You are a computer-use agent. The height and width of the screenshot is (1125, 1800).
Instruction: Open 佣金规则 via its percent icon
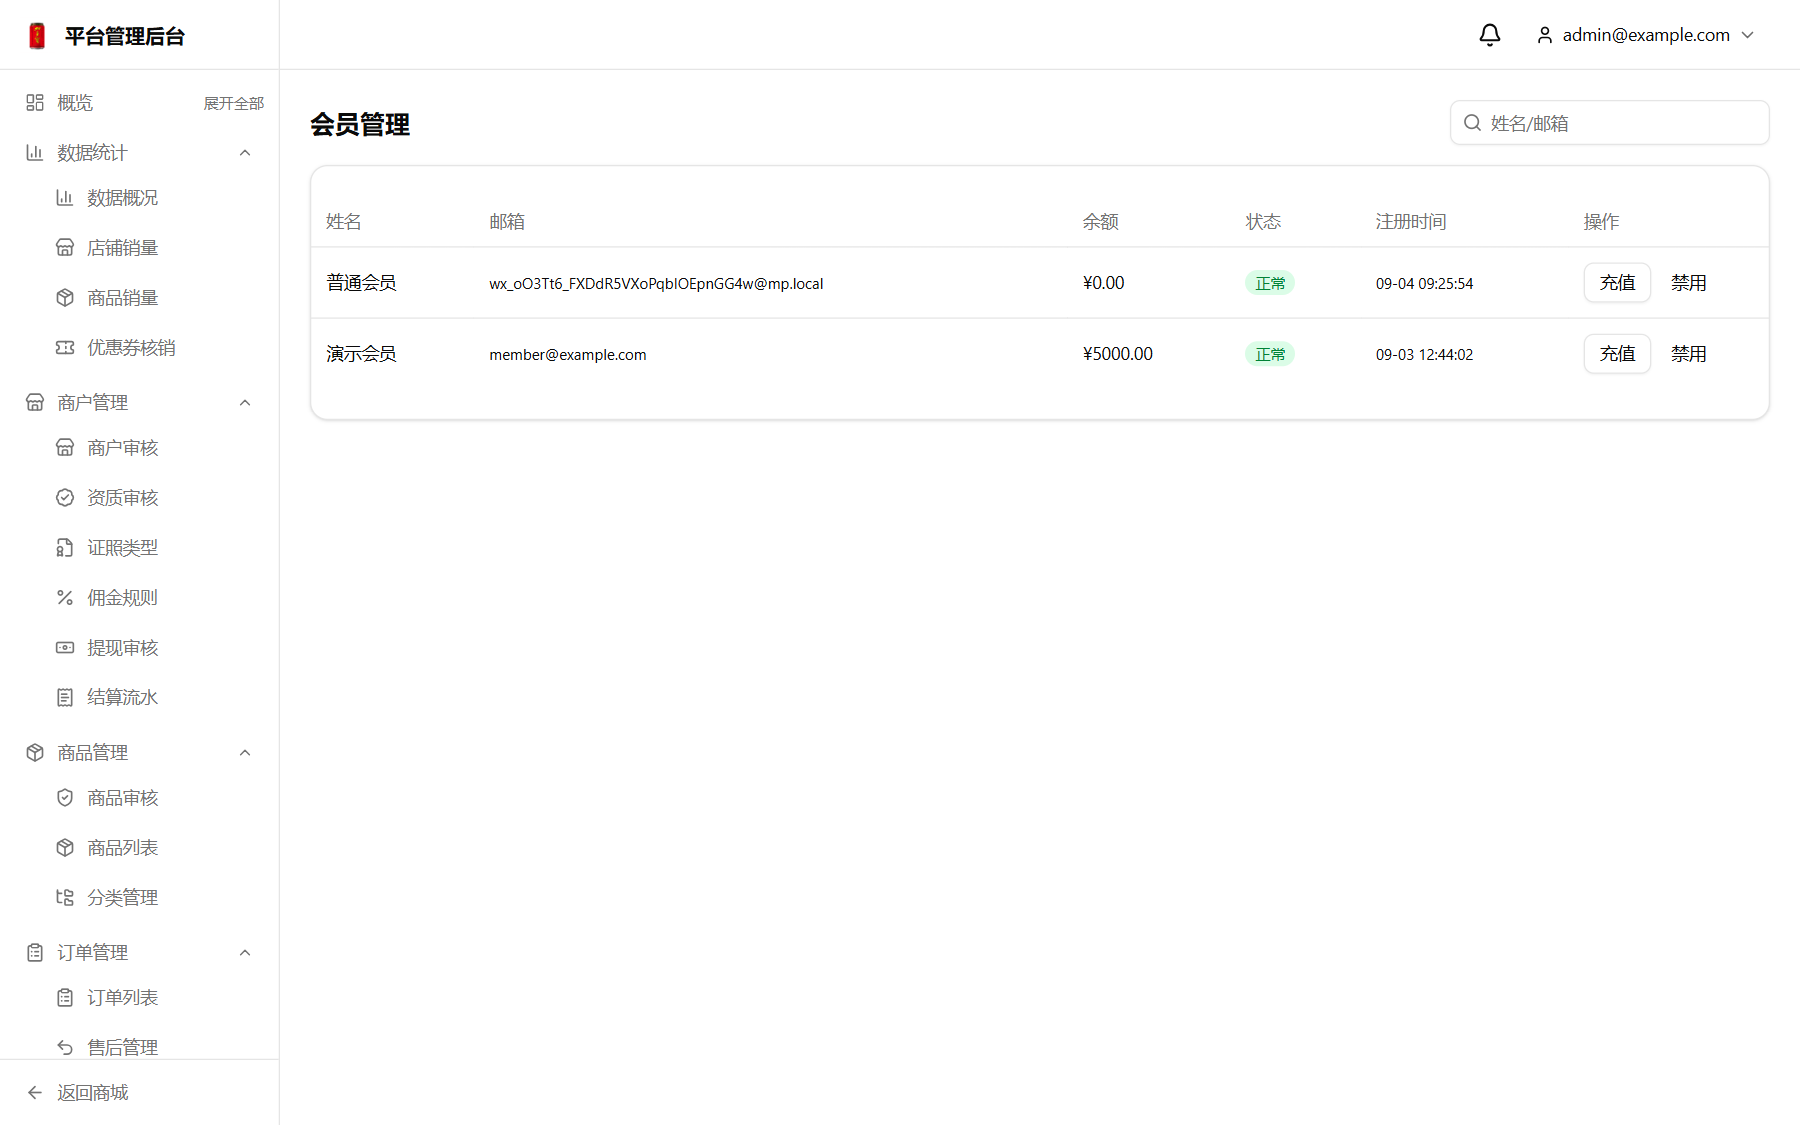[65, 598]
